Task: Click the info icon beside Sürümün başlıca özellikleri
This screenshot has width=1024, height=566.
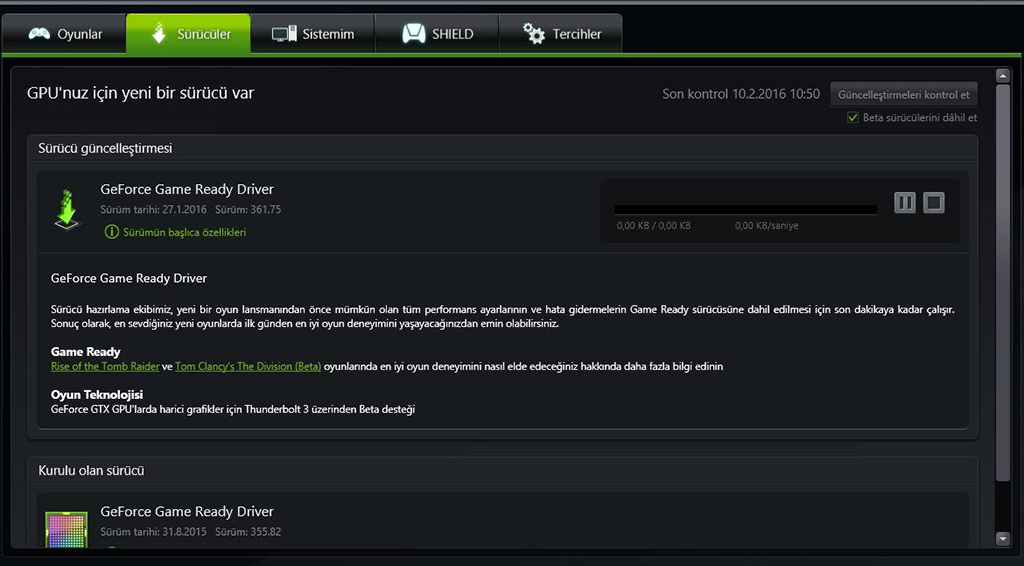Action: [x=112, y=232]
